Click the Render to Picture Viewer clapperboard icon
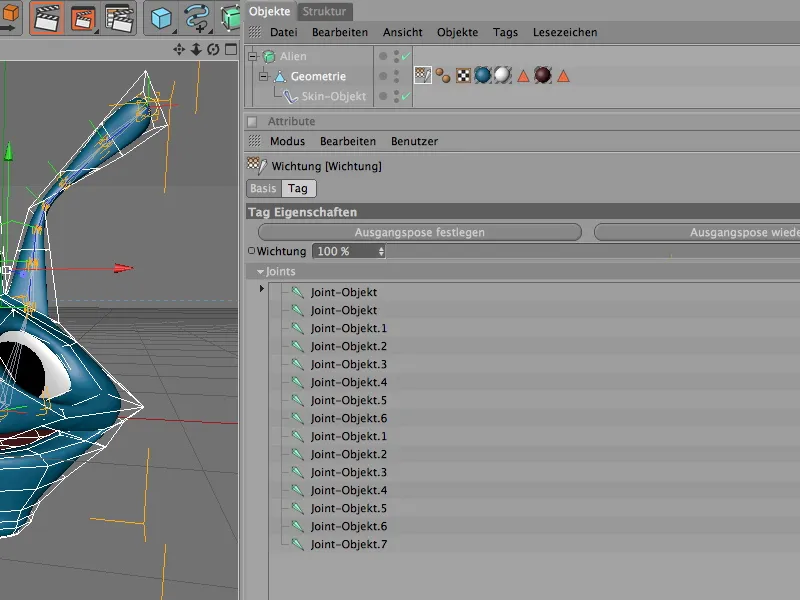The height and width of the screenshot is (600, 800). coord(83,18)
